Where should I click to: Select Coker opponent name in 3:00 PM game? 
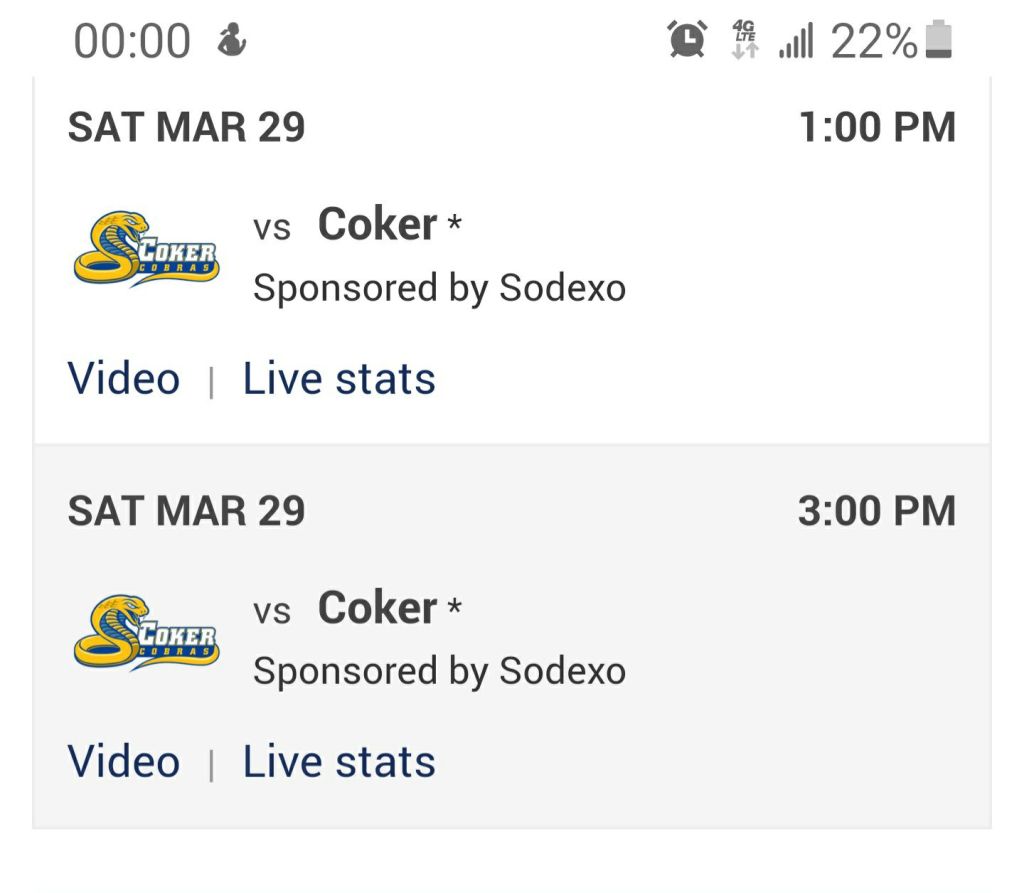click(377, 608)
